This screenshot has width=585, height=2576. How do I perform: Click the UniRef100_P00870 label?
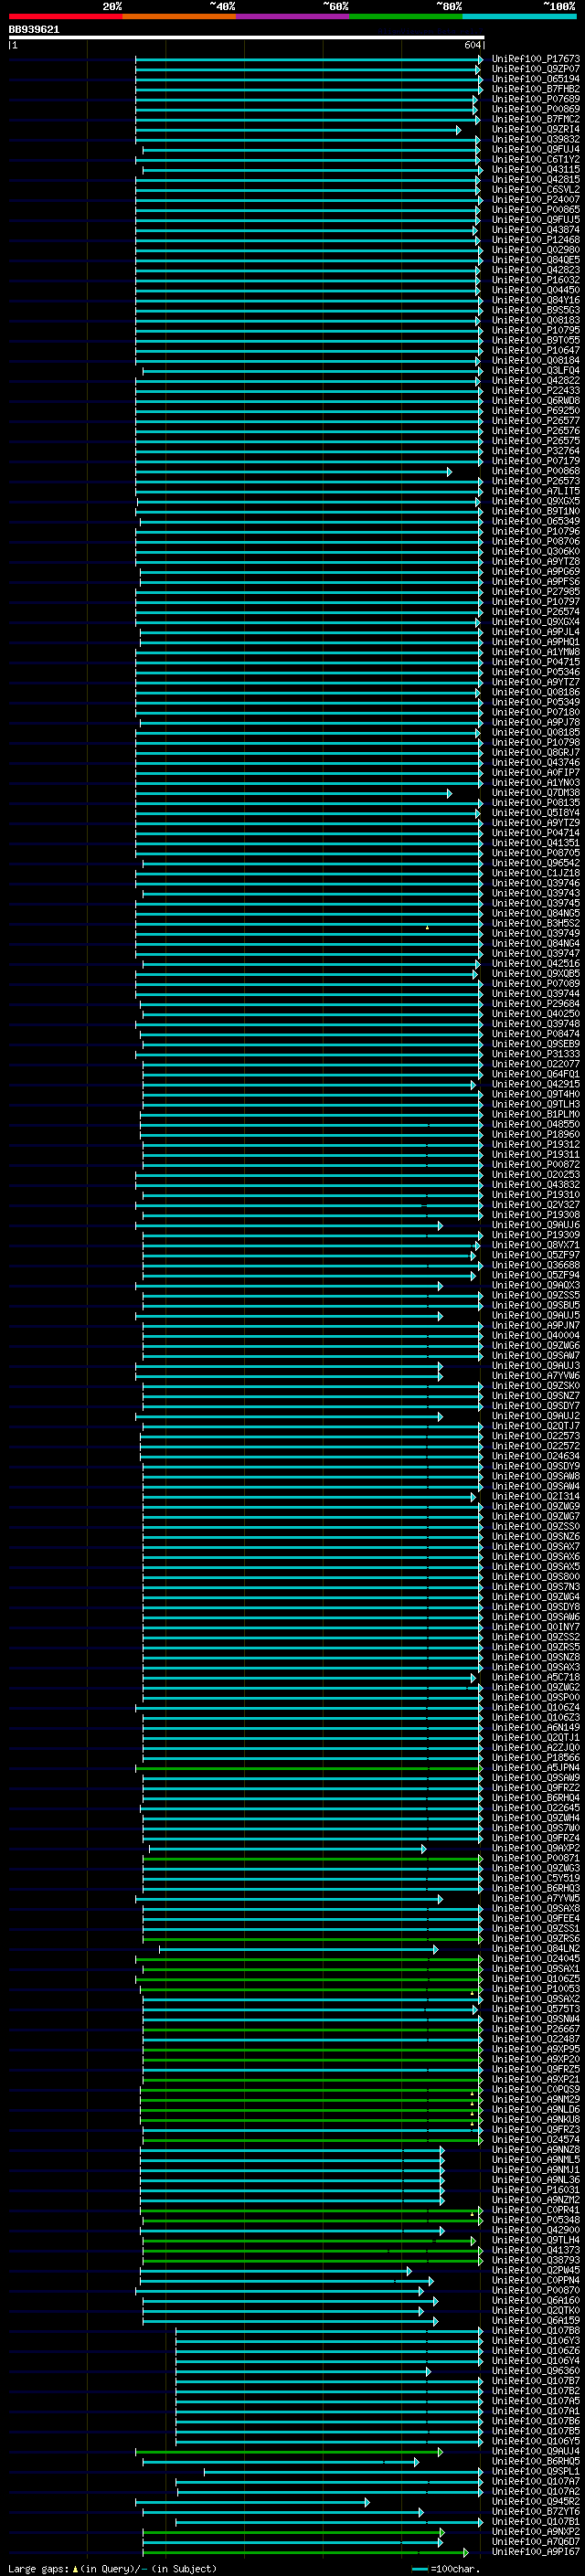536,2290
